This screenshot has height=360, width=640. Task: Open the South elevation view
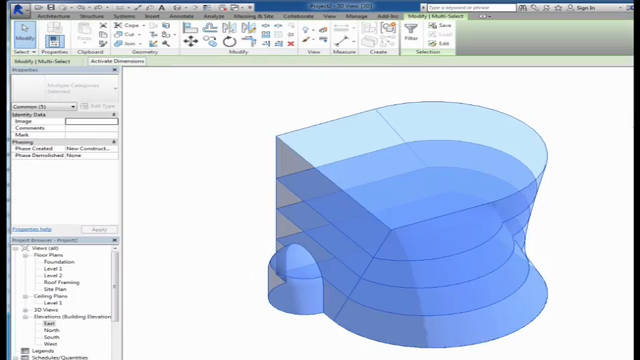[51, 337]
